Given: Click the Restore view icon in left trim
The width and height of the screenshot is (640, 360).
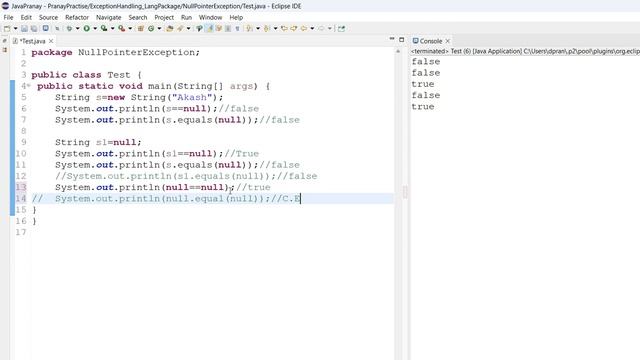Looking at the screenshot, I should (4, 41).
